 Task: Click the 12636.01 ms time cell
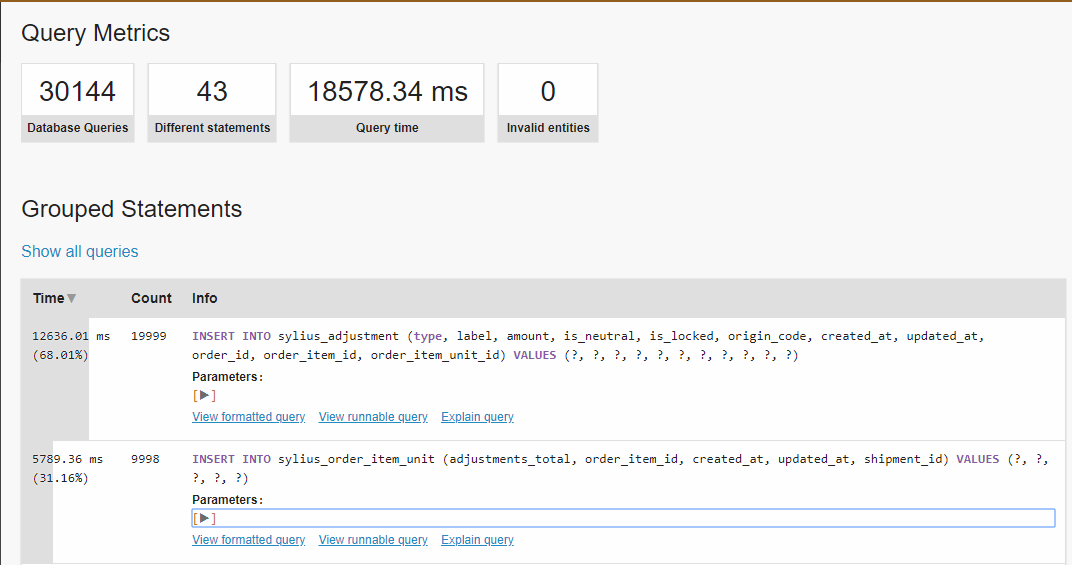(x=71, y=336)
